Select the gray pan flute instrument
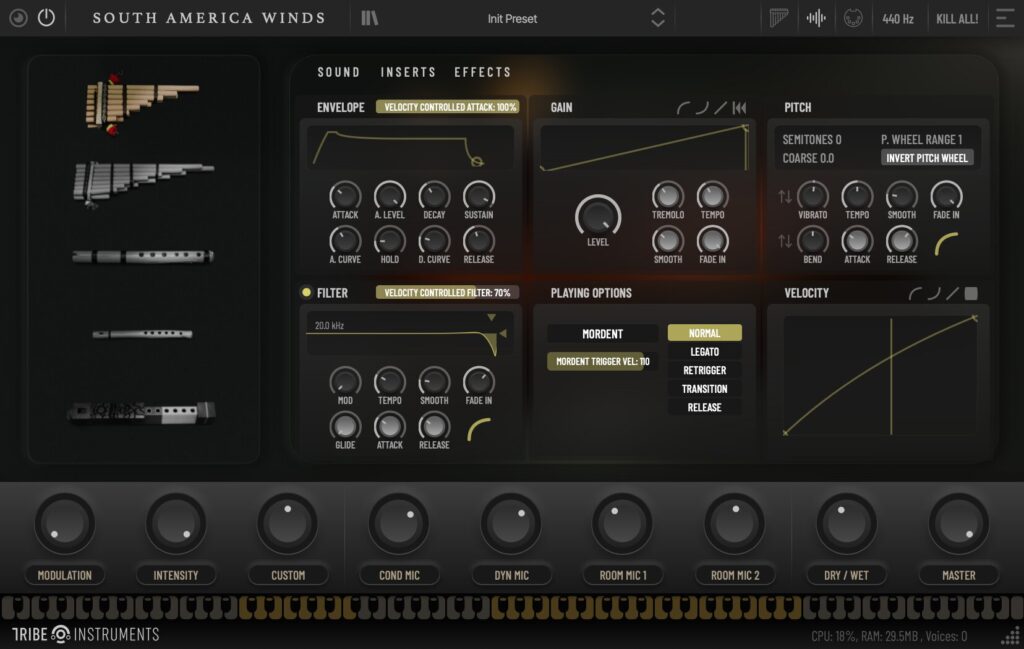This screenshot has height=649, width=1024. click(142, 183)
